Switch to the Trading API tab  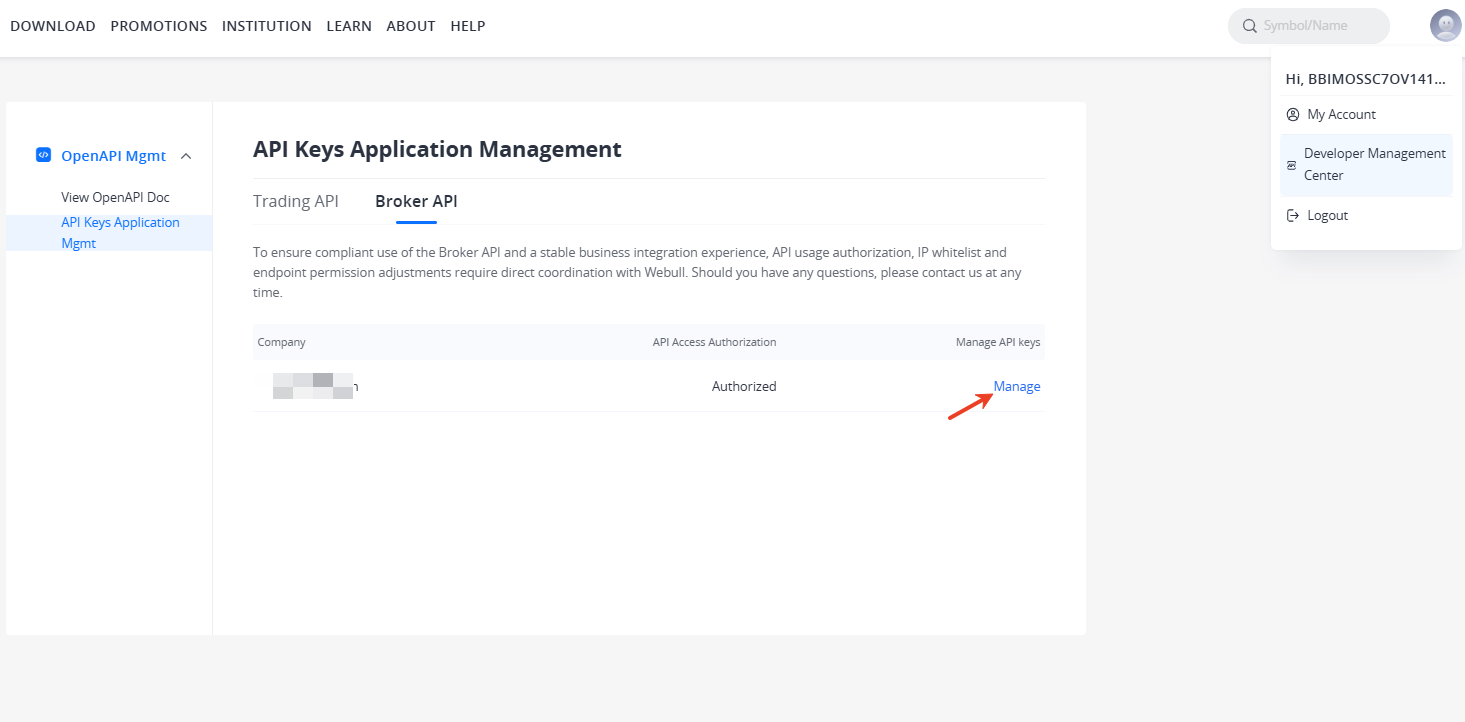(295, 201)
